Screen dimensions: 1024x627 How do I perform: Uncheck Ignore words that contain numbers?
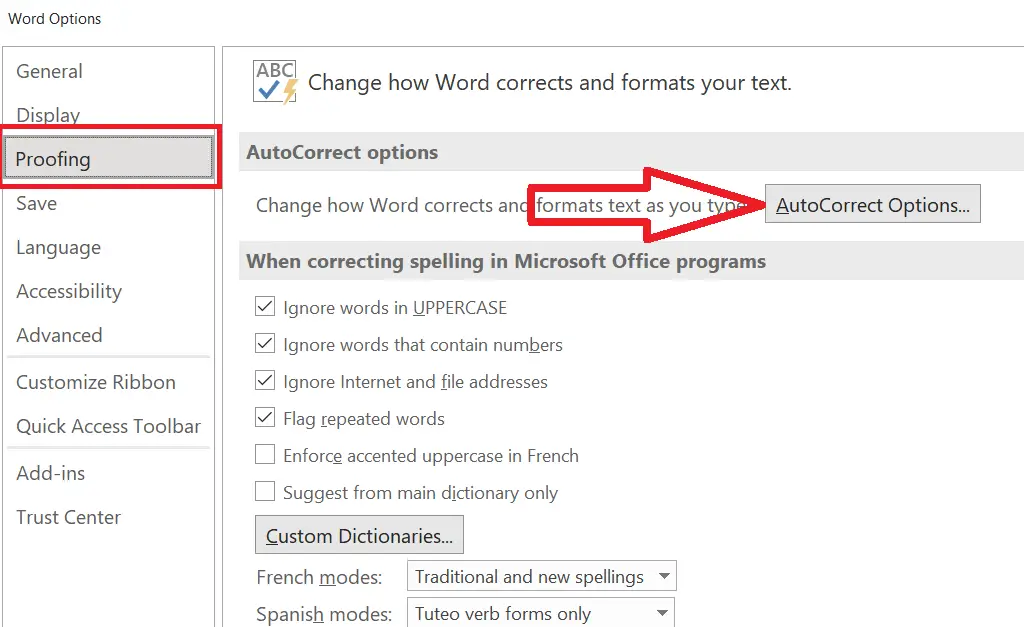264,343
